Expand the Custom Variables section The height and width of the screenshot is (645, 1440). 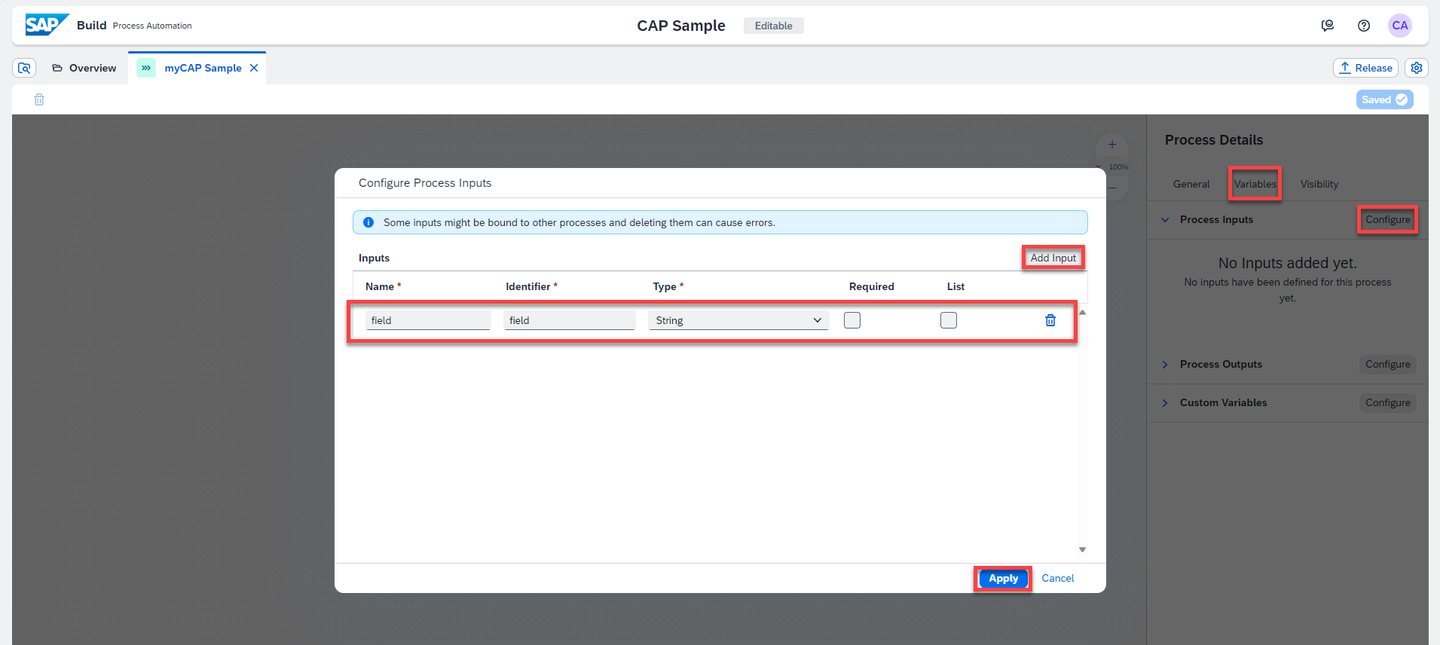[x=1165, y=403]
